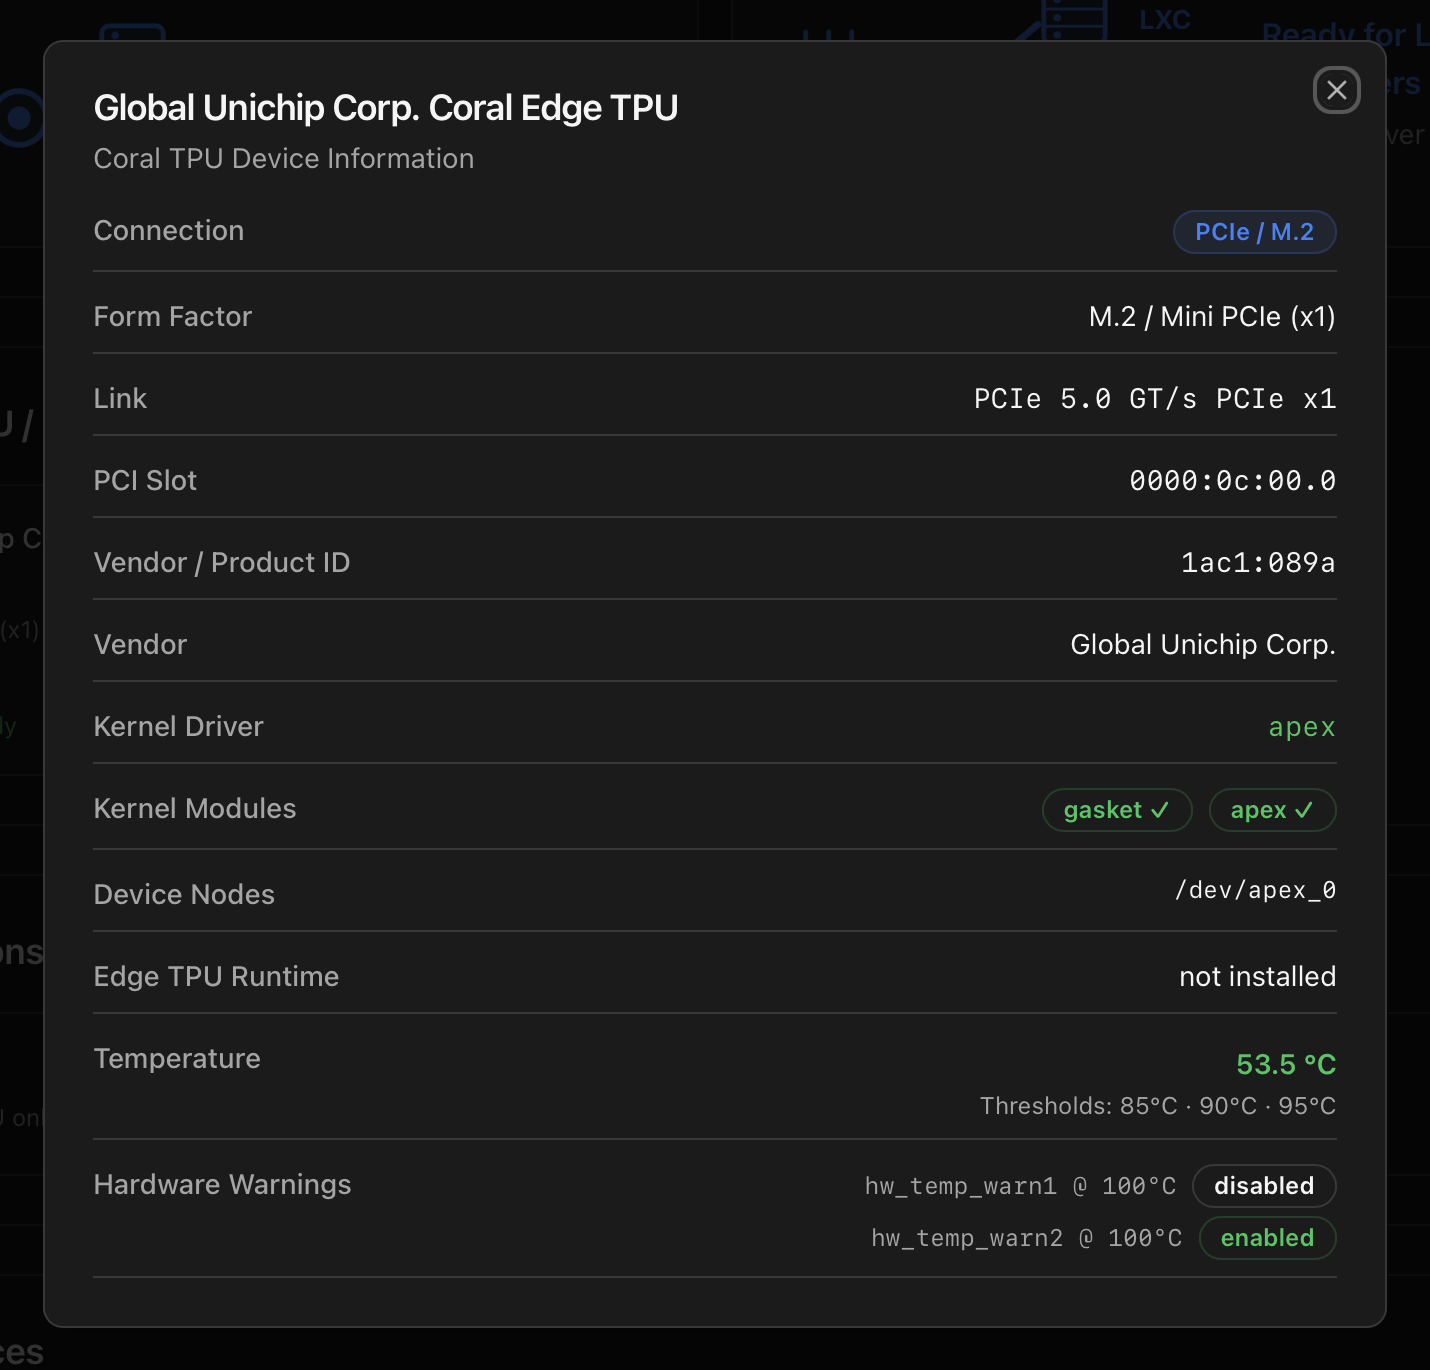Select the 53.5 °C temperature reading

click(1286, 1065)
